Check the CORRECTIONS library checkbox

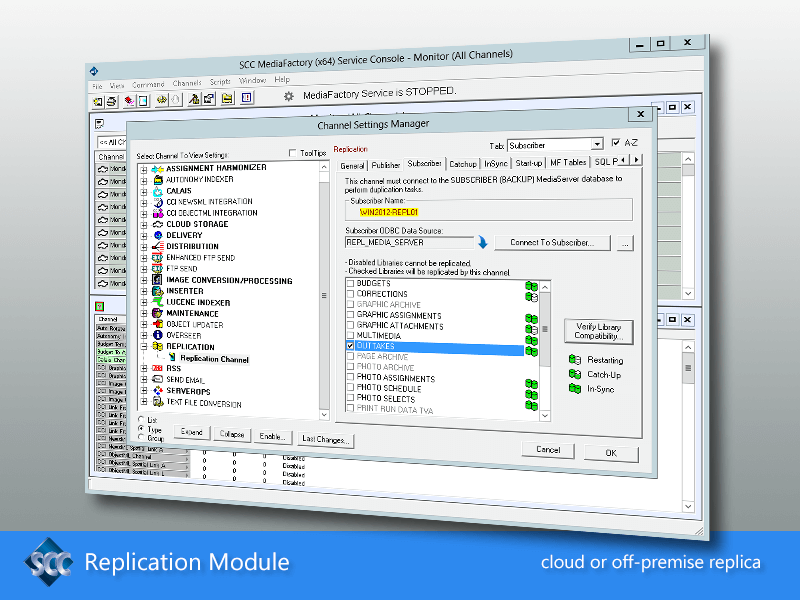point(351,294)
